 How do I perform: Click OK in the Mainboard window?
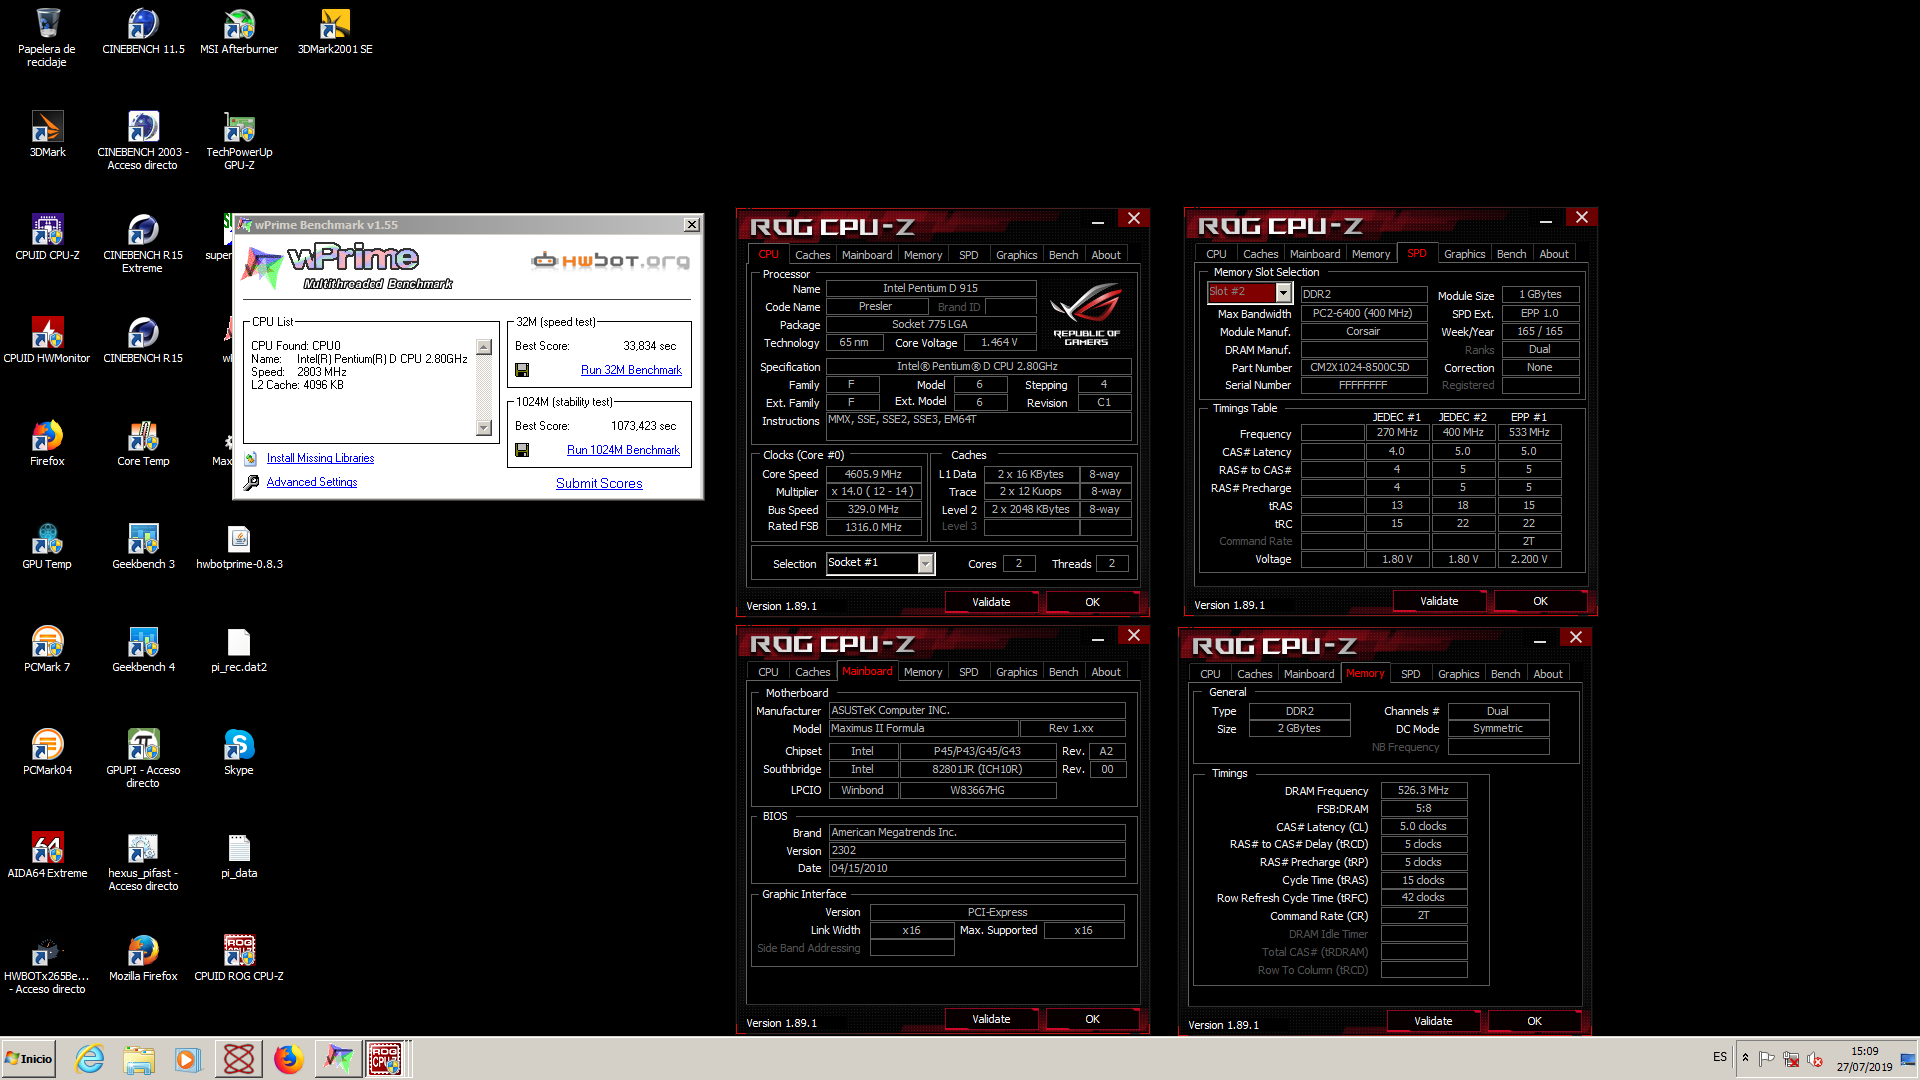pos(1092,1019)
